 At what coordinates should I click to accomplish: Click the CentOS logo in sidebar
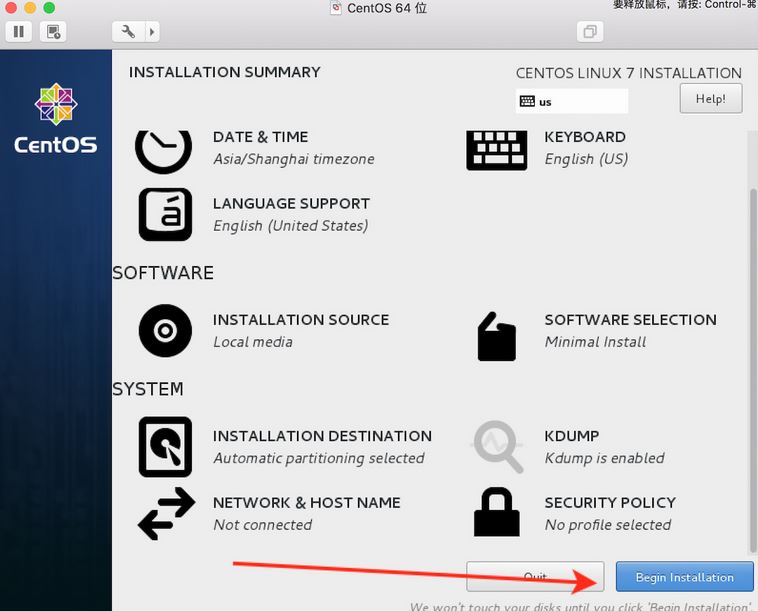tap(56, 118)
